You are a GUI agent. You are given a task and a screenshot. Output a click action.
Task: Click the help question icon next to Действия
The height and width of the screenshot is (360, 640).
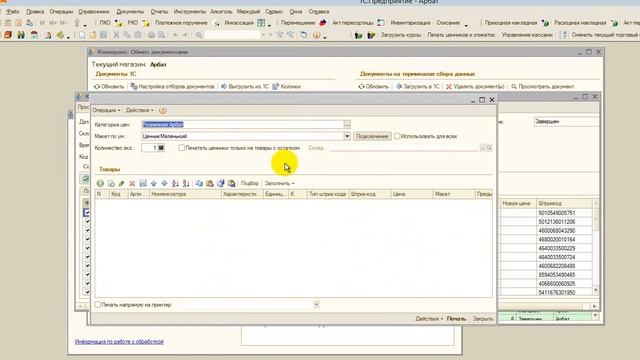[162, 110]
